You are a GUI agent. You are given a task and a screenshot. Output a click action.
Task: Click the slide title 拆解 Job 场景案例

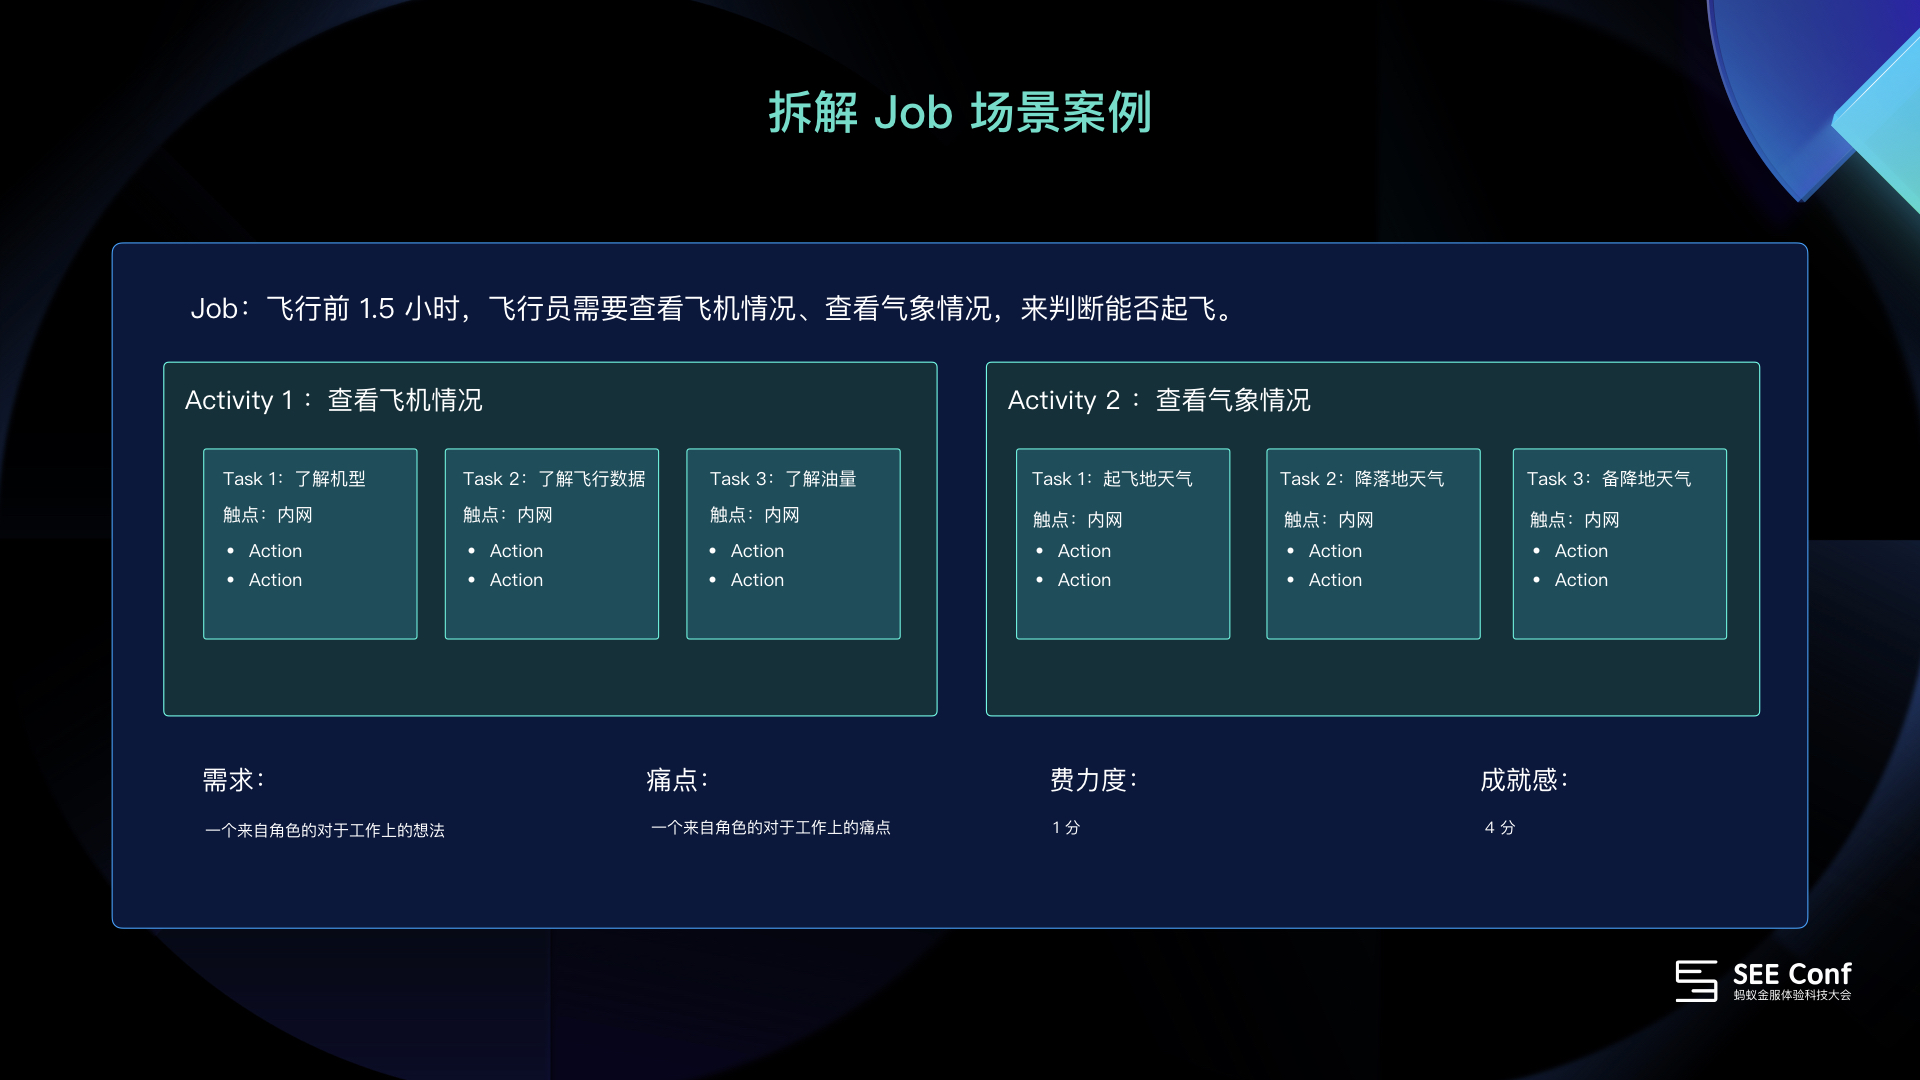pyautogui.click(x=960, y=112)
